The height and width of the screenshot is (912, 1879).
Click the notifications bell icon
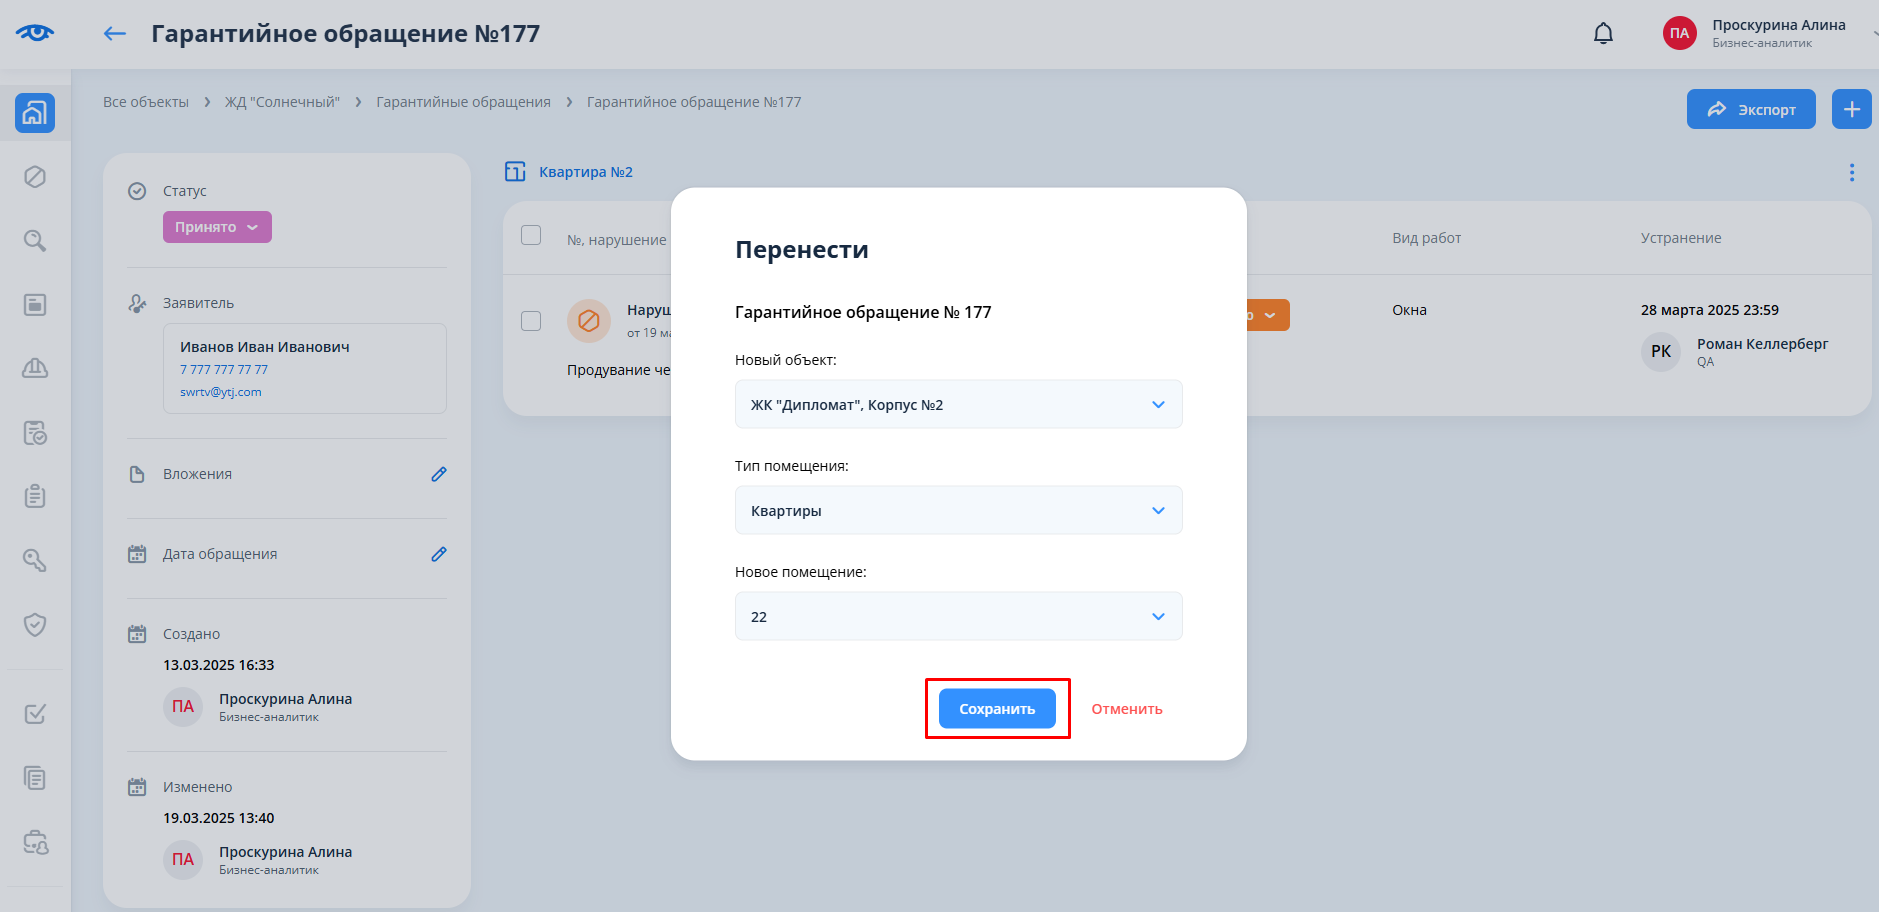1603,34
